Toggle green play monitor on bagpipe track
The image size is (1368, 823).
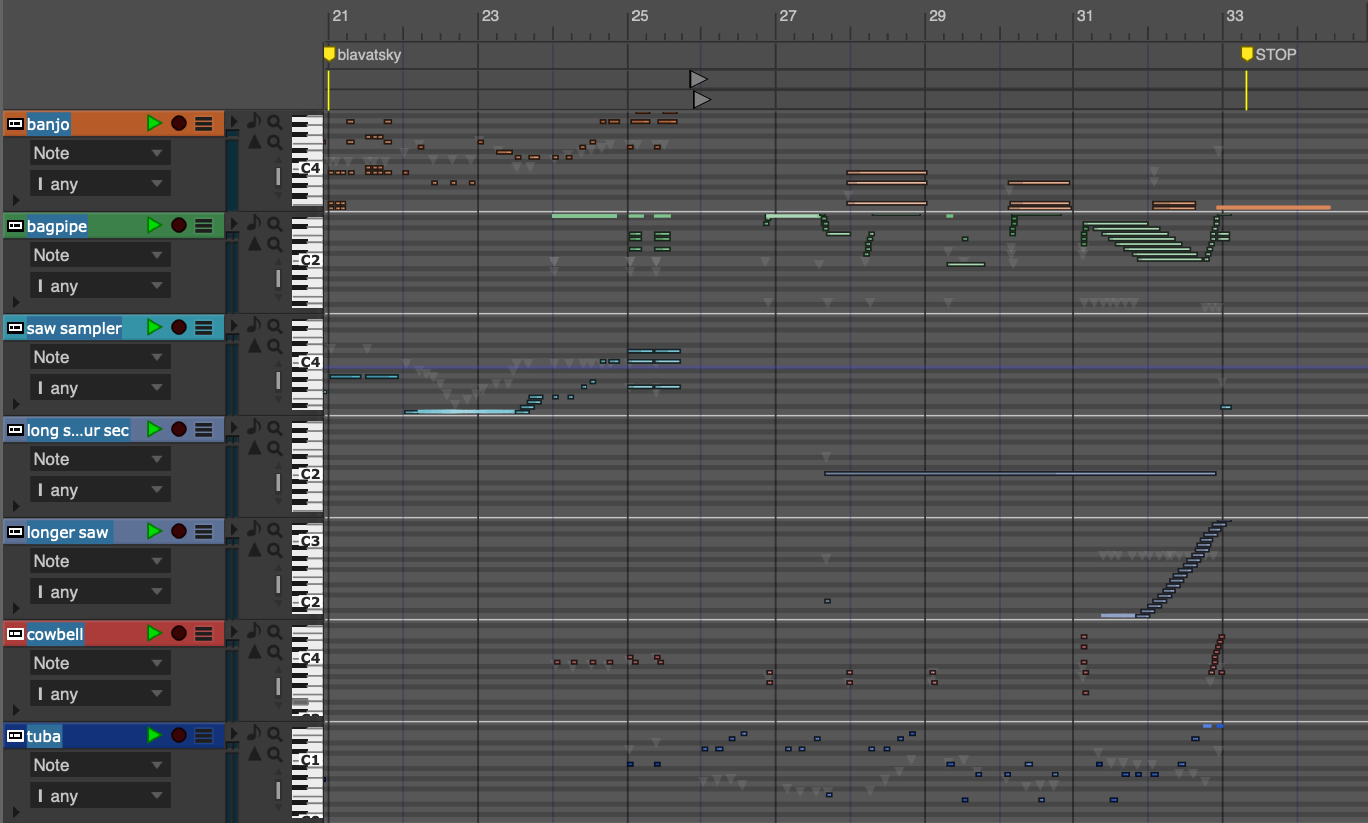point(154,225)
